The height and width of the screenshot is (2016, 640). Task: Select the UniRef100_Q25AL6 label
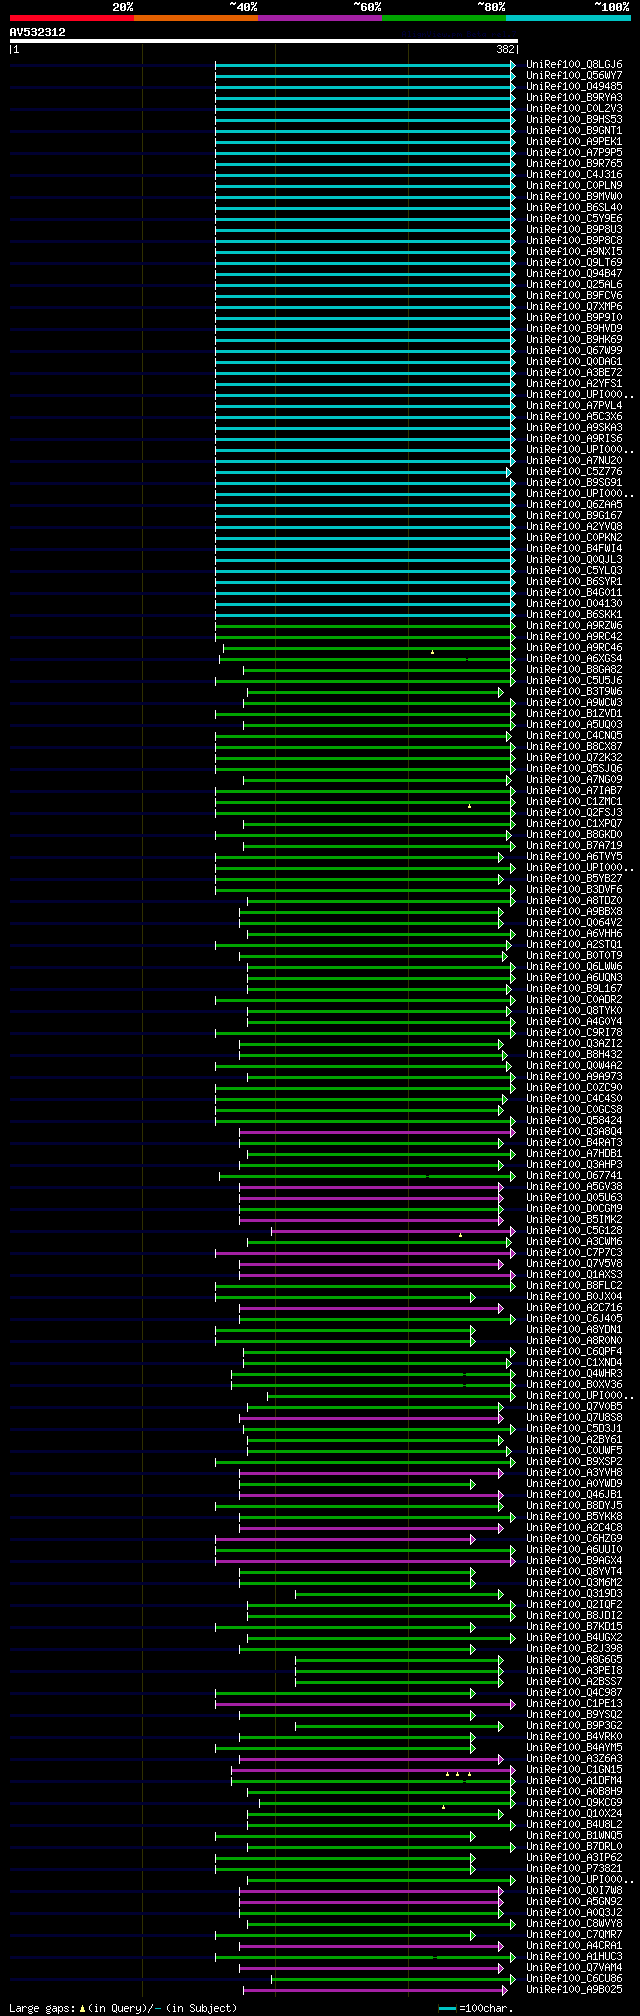point(574,284)
